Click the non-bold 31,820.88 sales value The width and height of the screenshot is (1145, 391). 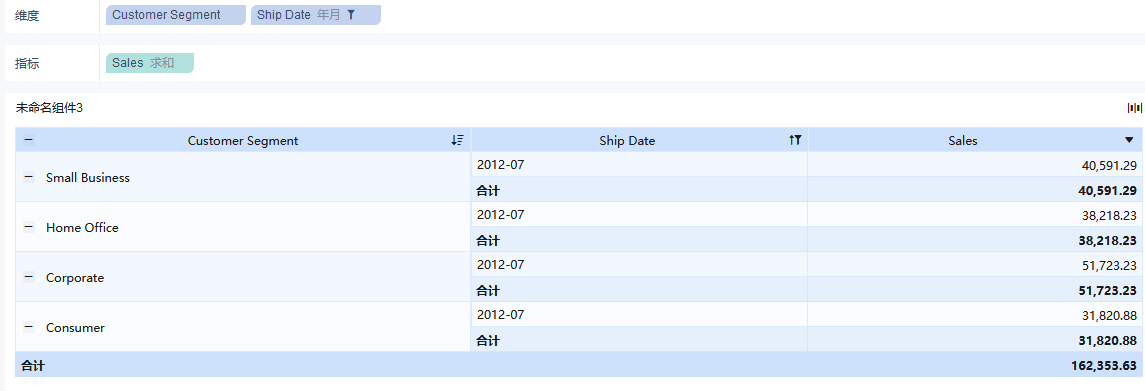(x=1108, y=316)
